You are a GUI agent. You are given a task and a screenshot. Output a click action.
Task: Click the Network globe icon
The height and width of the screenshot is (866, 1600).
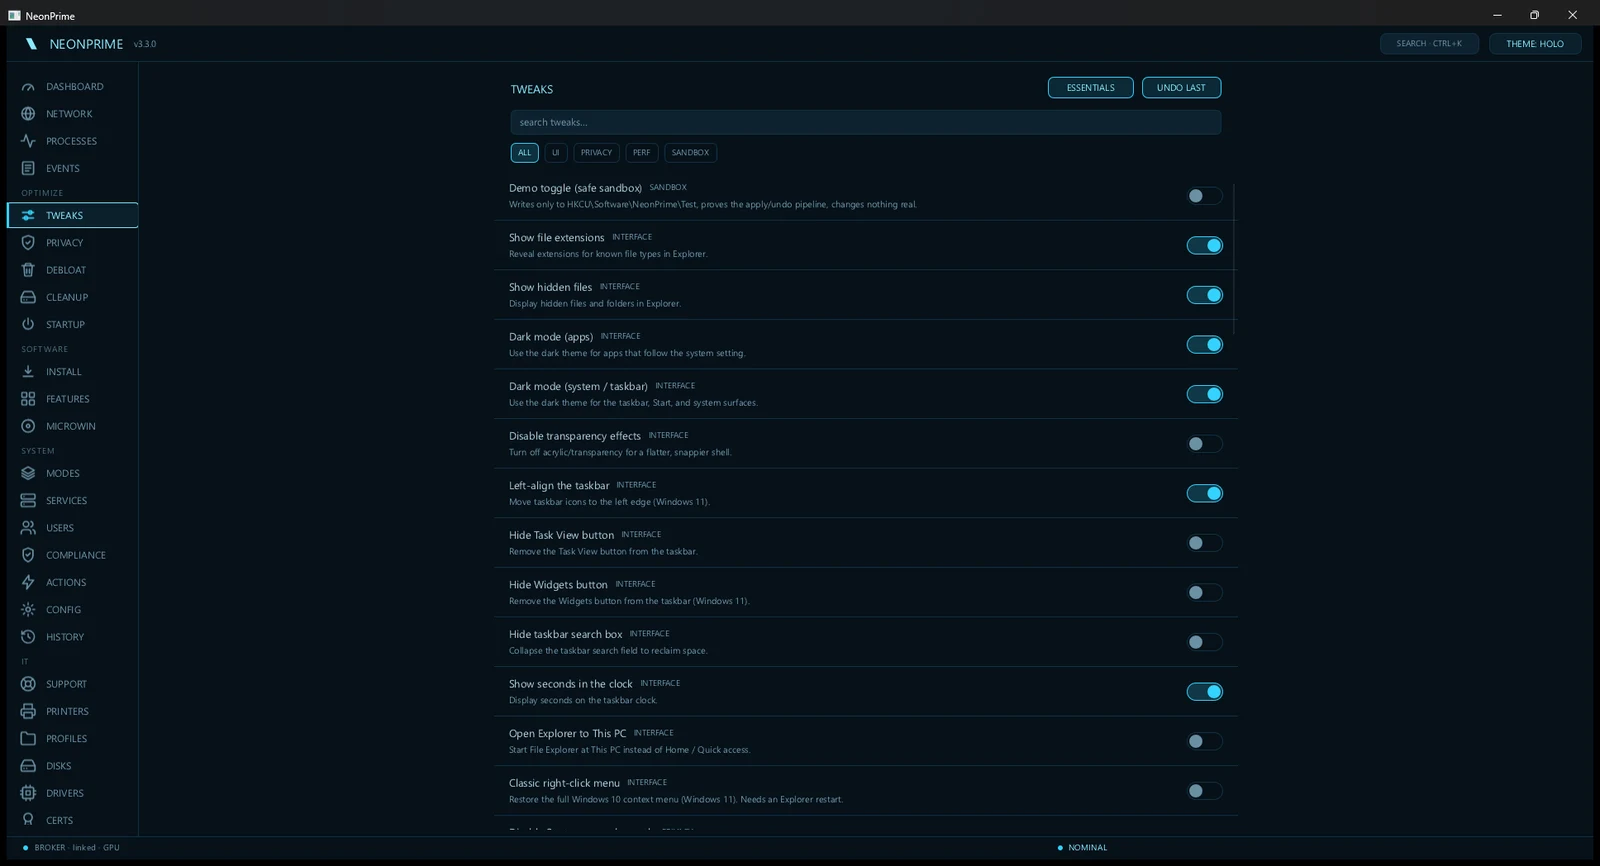[x=28, y=114]
